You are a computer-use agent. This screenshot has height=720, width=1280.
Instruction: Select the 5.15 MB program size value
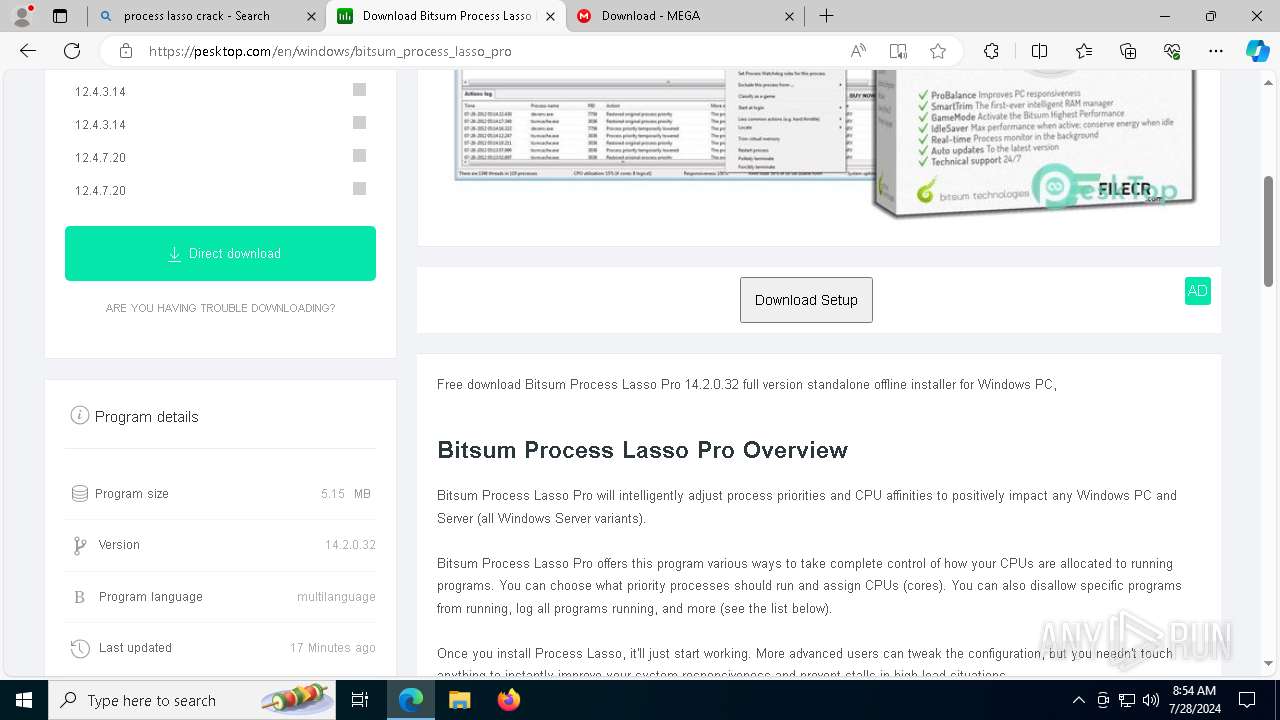pos(346,494)
